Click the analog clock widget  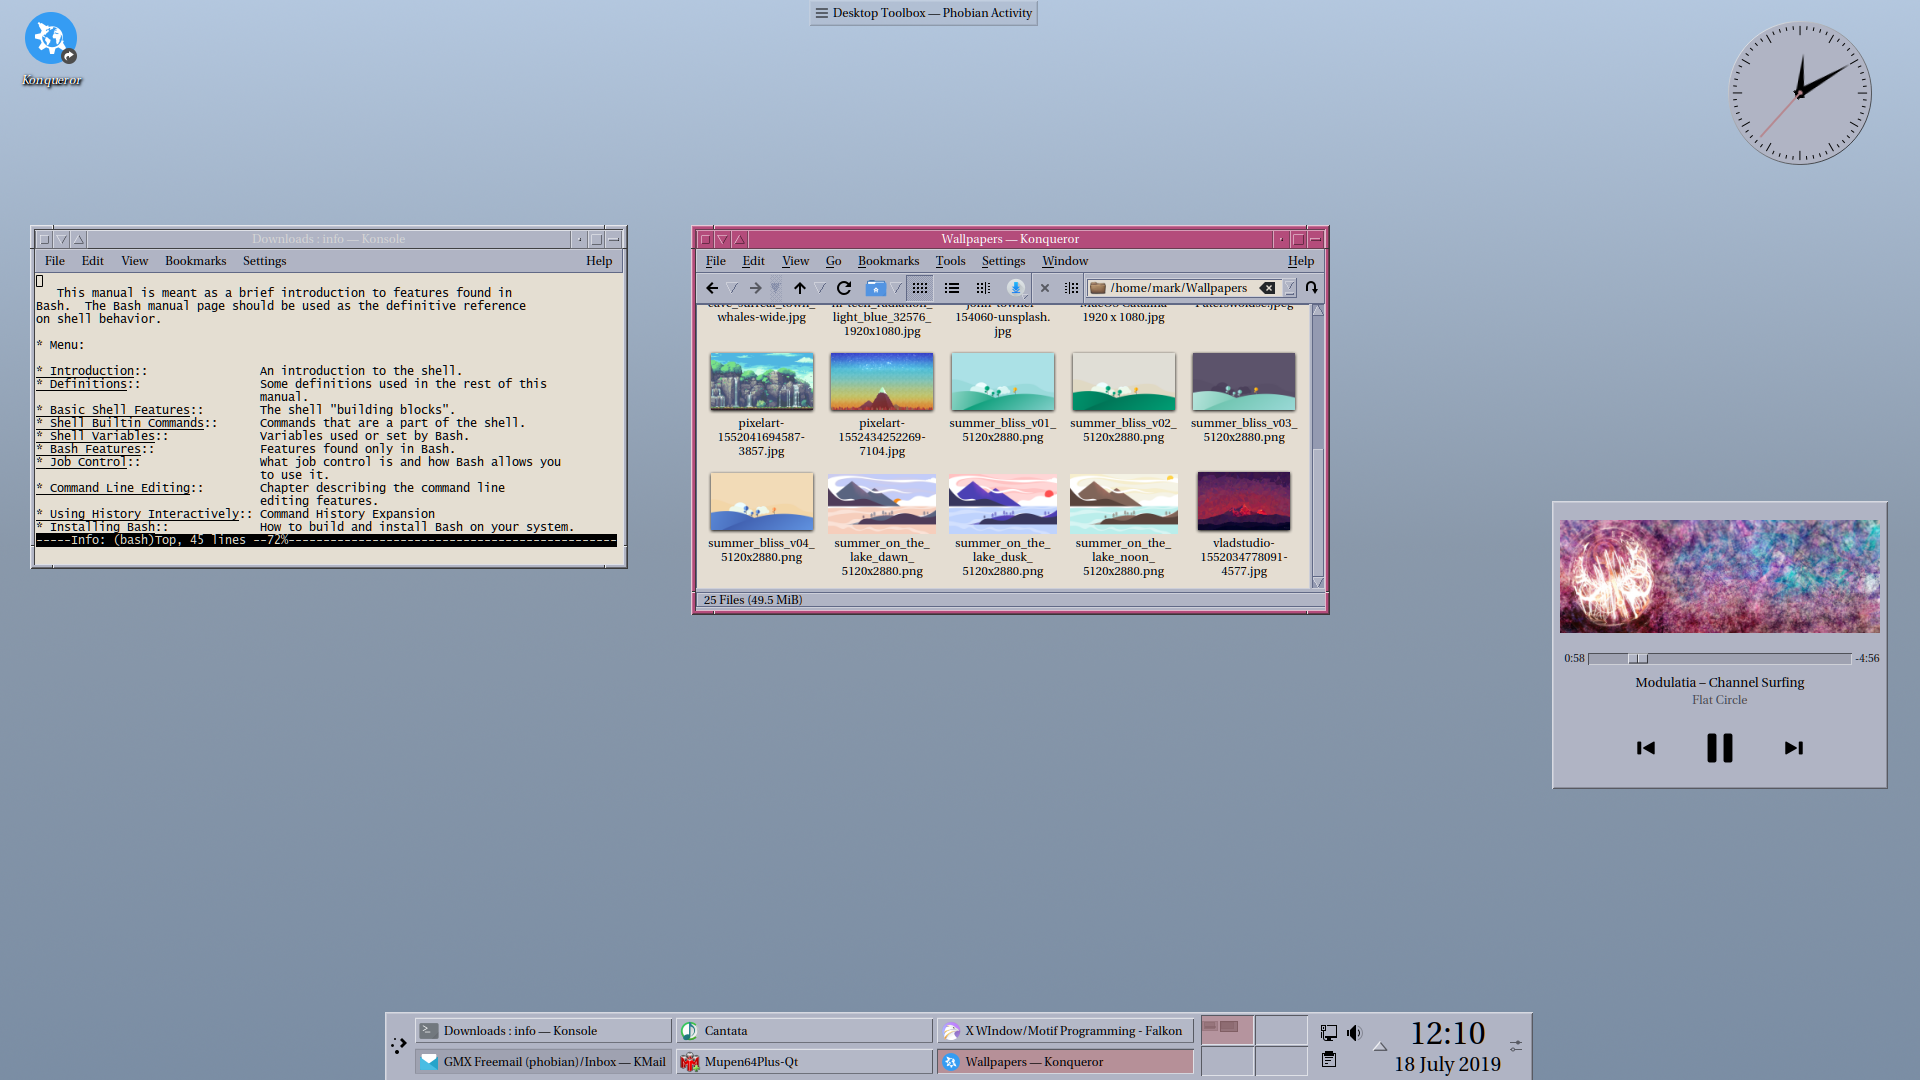[x=1800, y=94]
